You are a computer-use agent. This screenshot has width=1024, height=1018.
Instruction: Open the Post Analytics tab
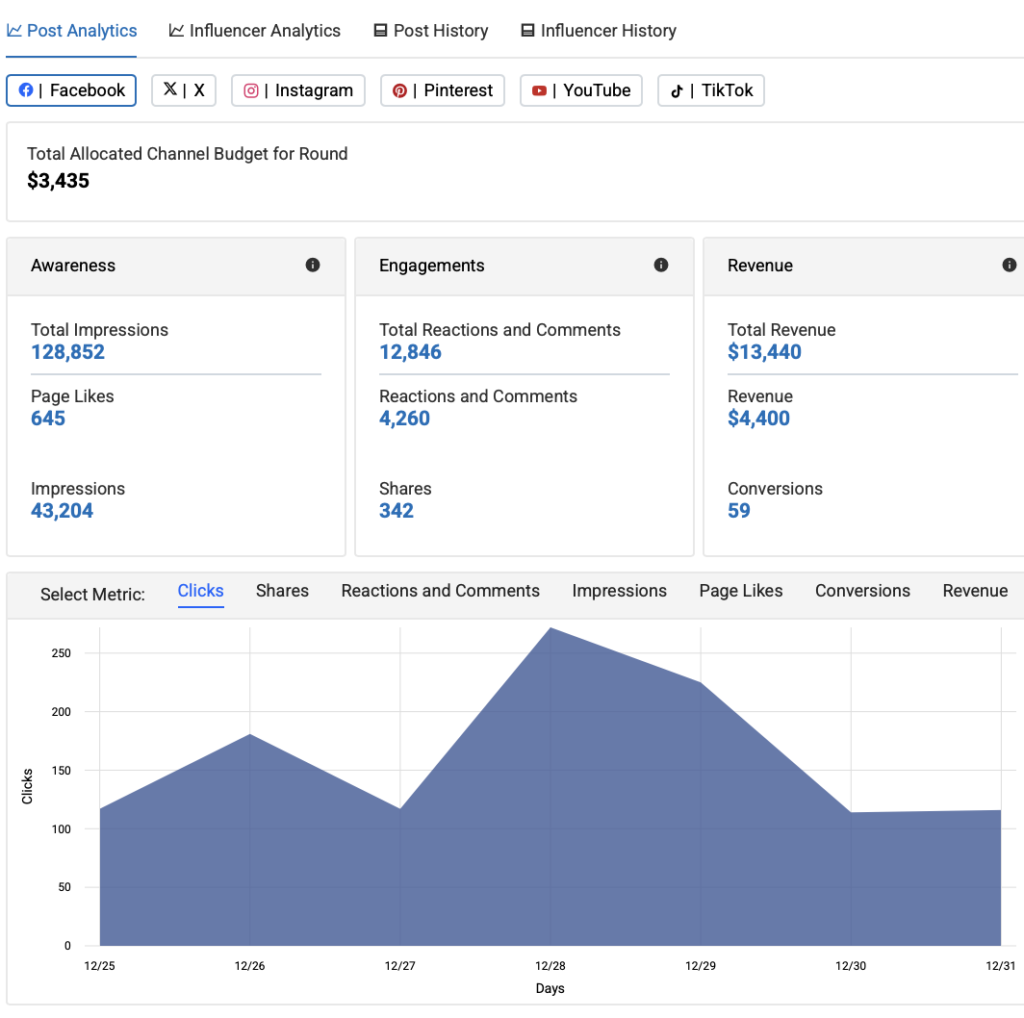(x=72, y=31)
